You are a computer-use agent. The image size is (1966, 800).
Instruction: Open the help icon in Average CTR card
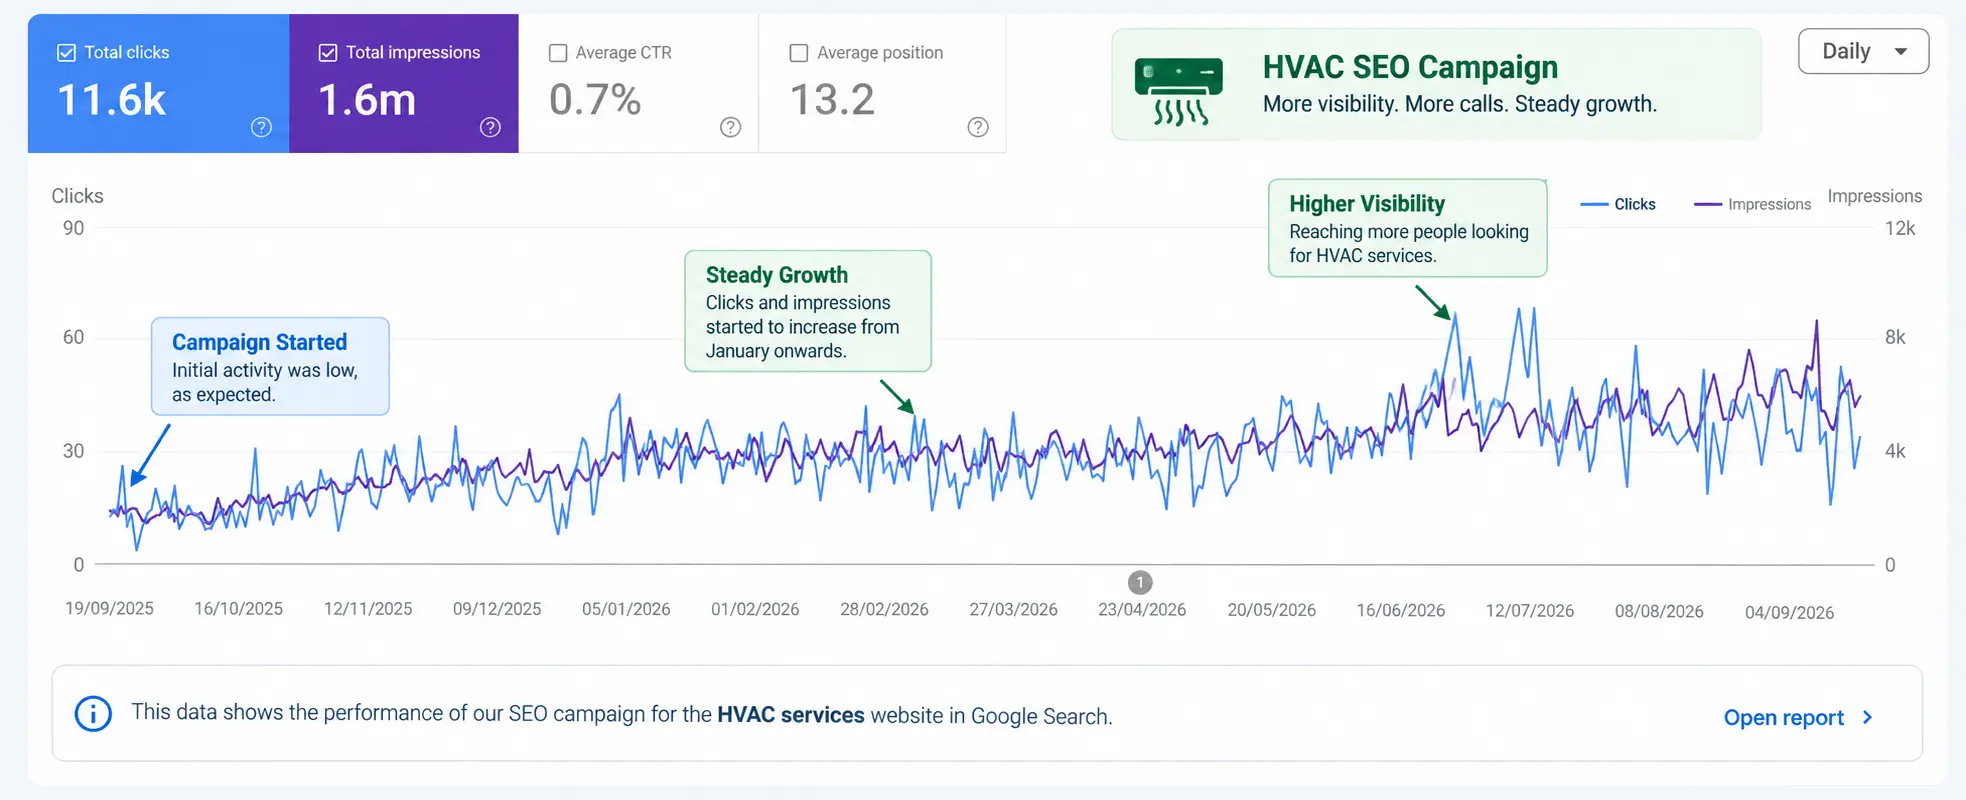click(731, 127)
